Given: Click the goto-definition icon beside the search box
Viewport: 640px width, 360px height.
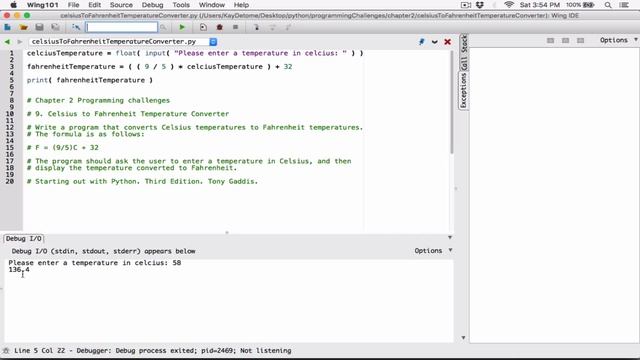Looking at the screenshot, I should point(76,27).
